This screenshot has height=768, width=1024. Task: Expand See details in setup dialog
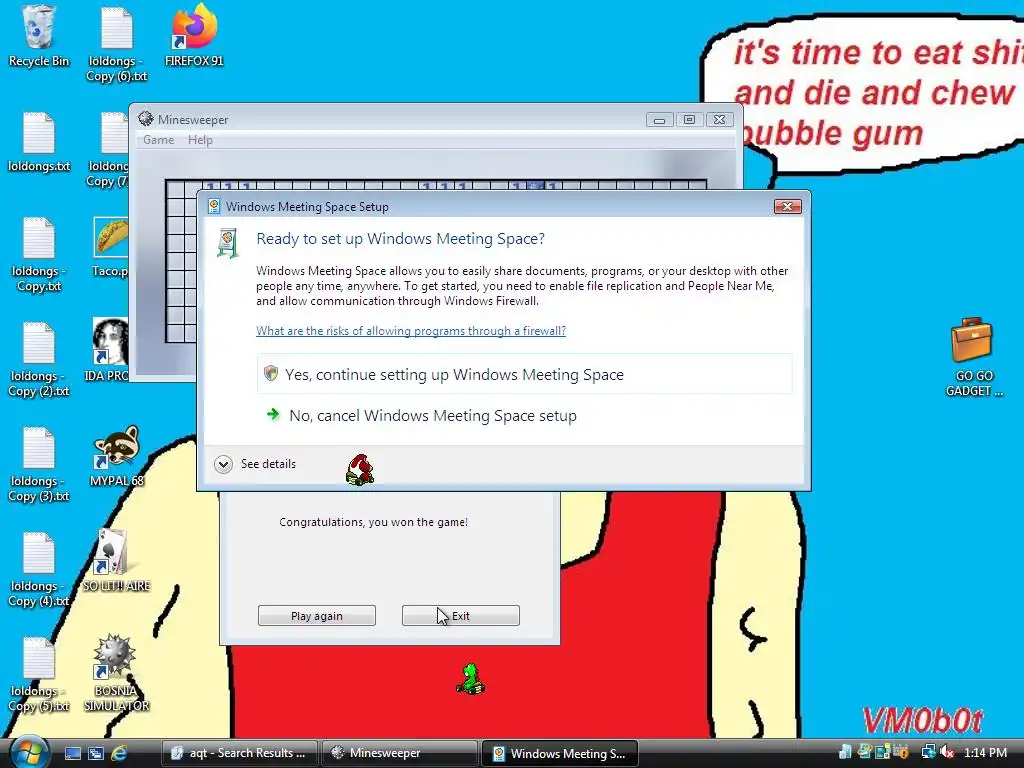coord(255,464)
